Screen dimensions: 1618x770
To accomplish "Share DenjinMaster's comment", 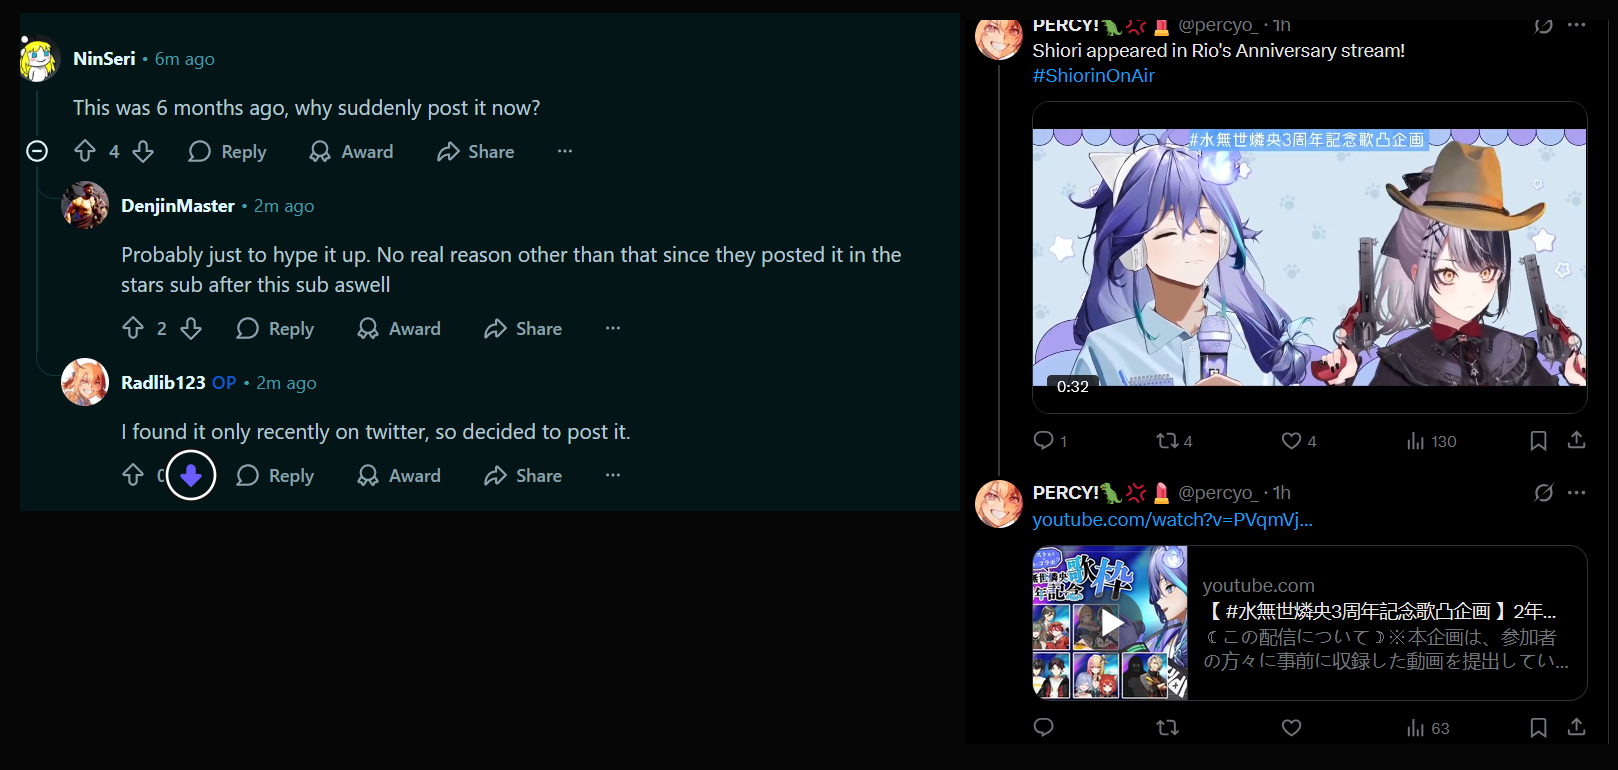I will coord(523,328).
